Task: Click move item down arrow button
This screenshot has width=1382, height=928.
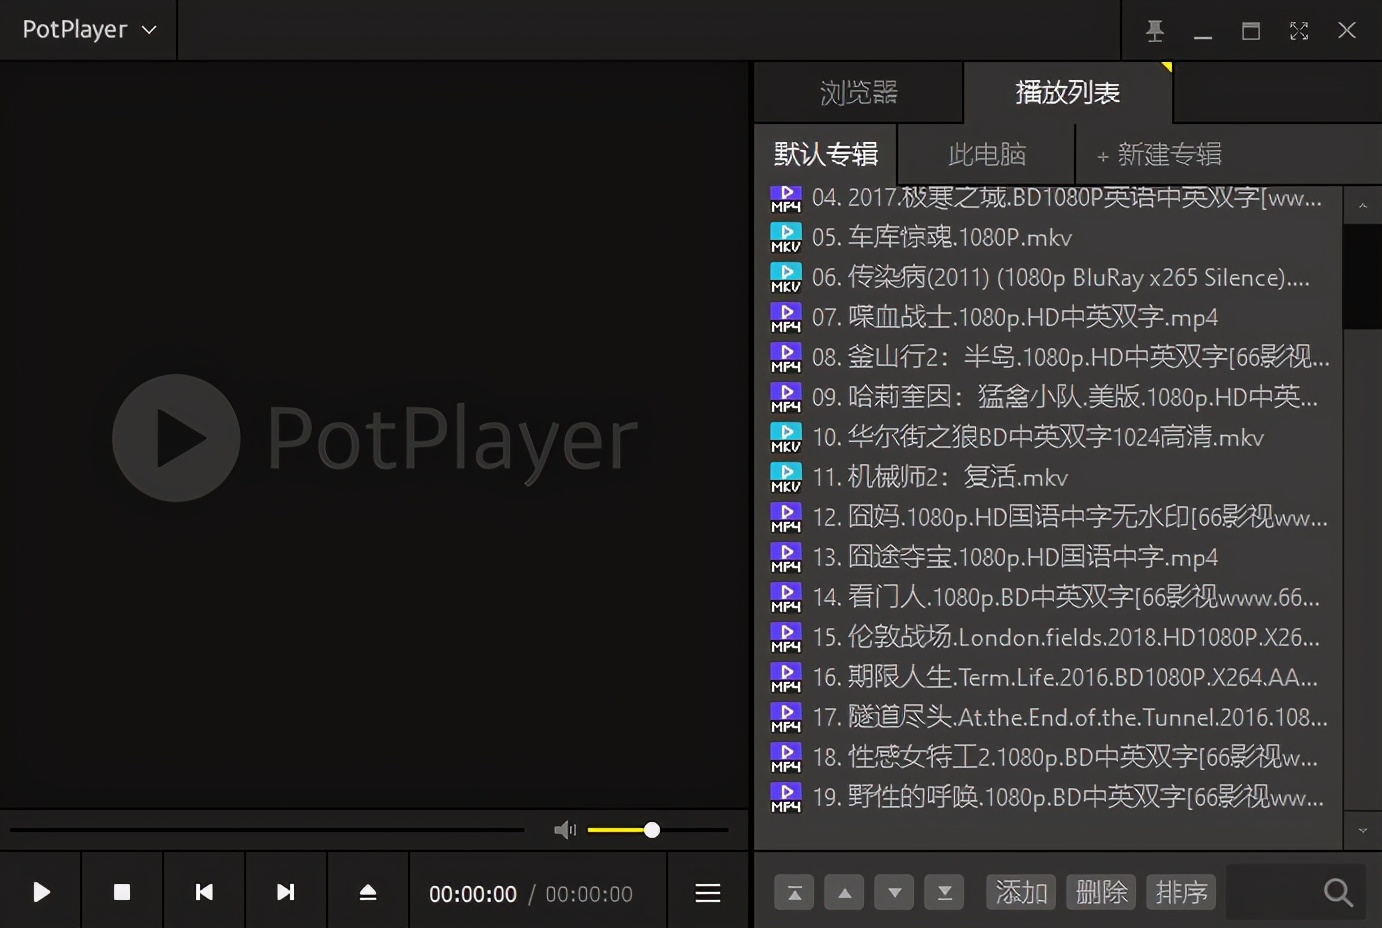Action: pos(894,892)
